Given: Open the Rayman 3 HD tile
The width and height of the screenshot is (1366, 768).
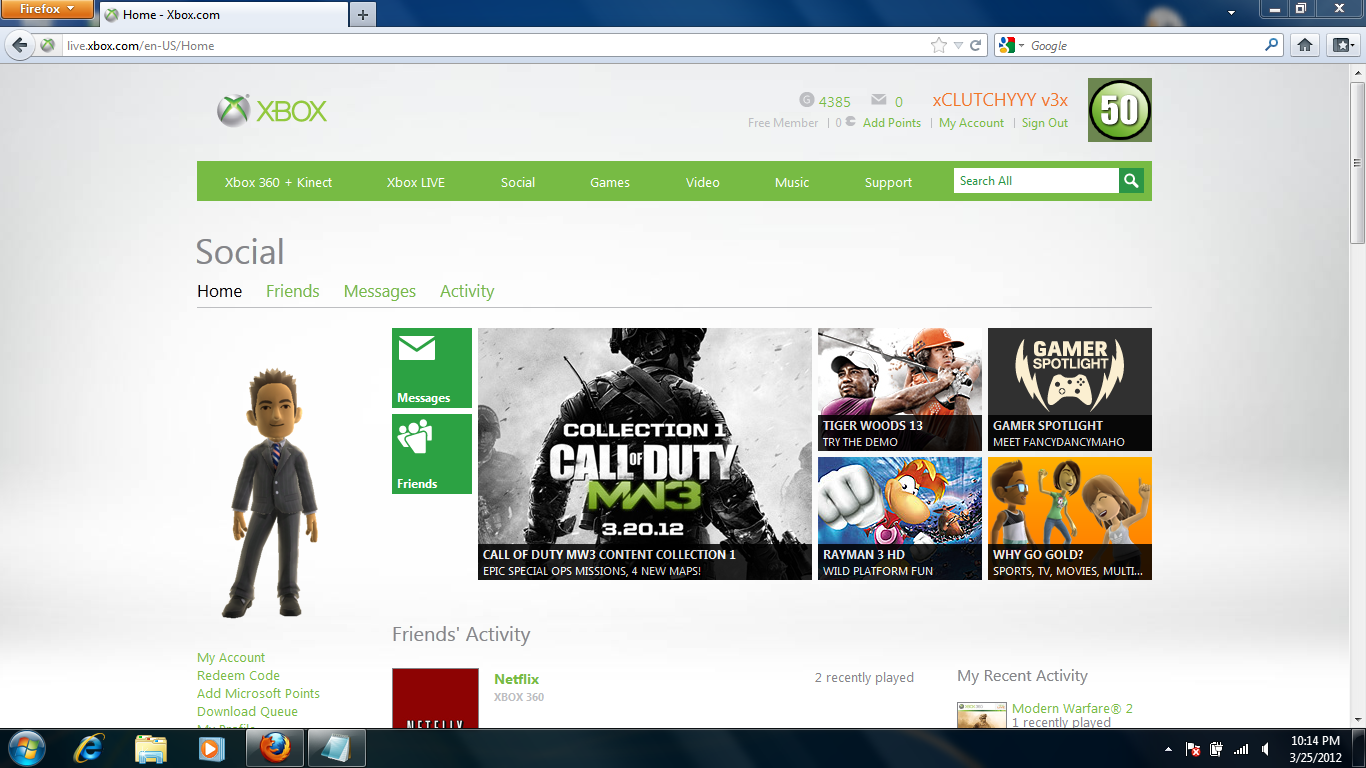Looking at the screenshot, I should pos(900,518).
